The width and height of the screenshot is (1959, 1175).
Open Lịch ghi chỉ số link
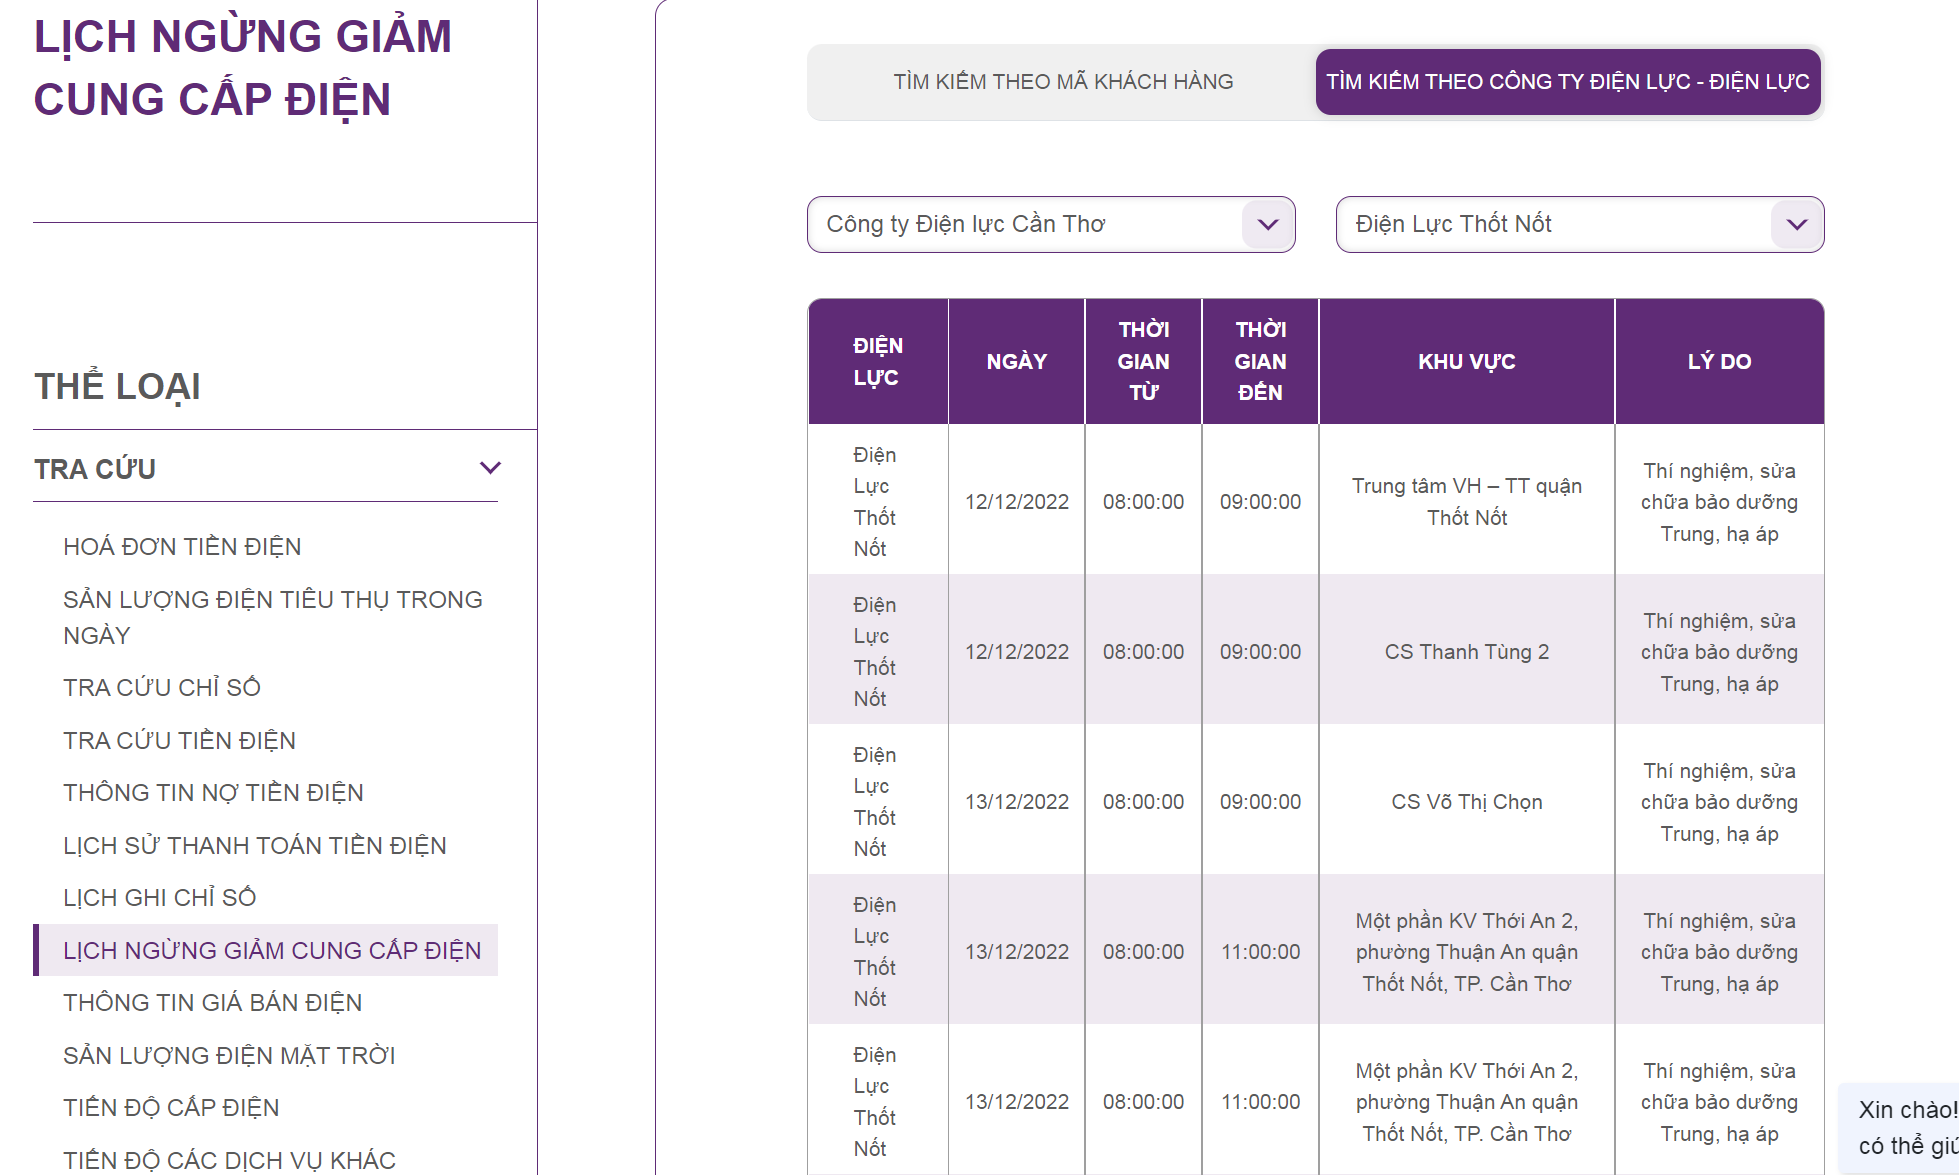(159, 898)
